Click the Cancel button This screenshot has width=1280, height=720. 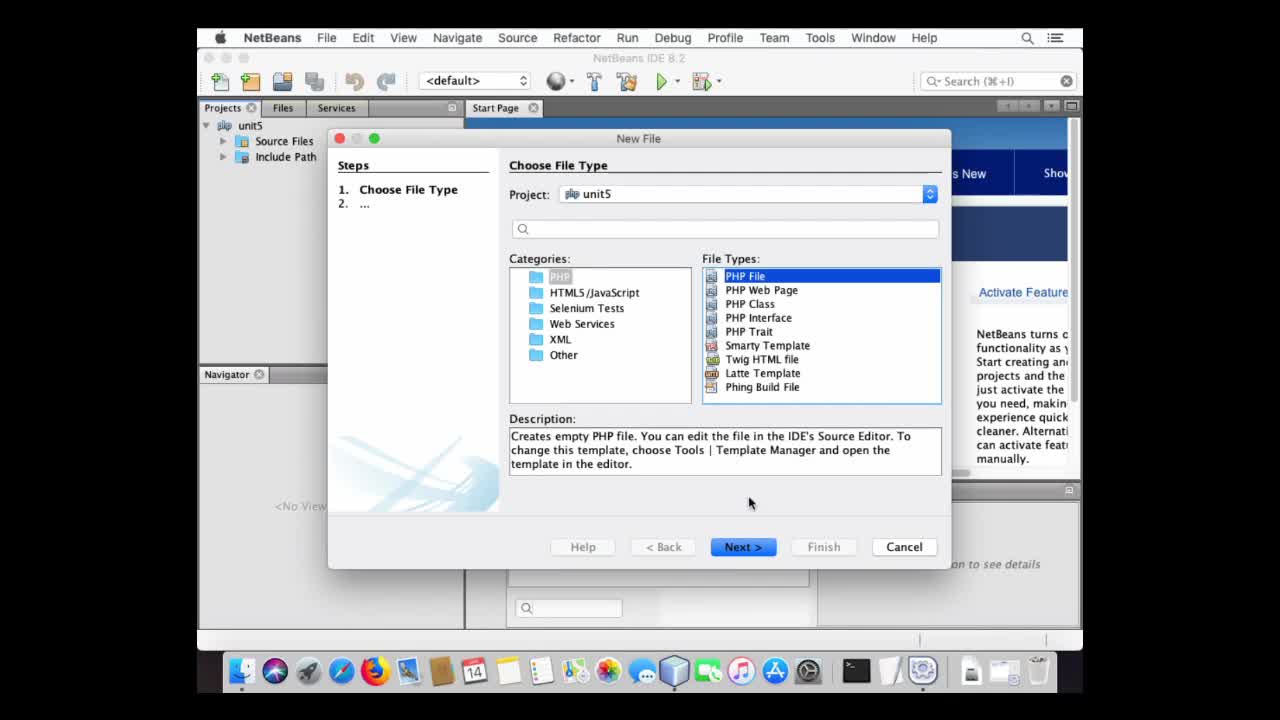pos(904,547)
